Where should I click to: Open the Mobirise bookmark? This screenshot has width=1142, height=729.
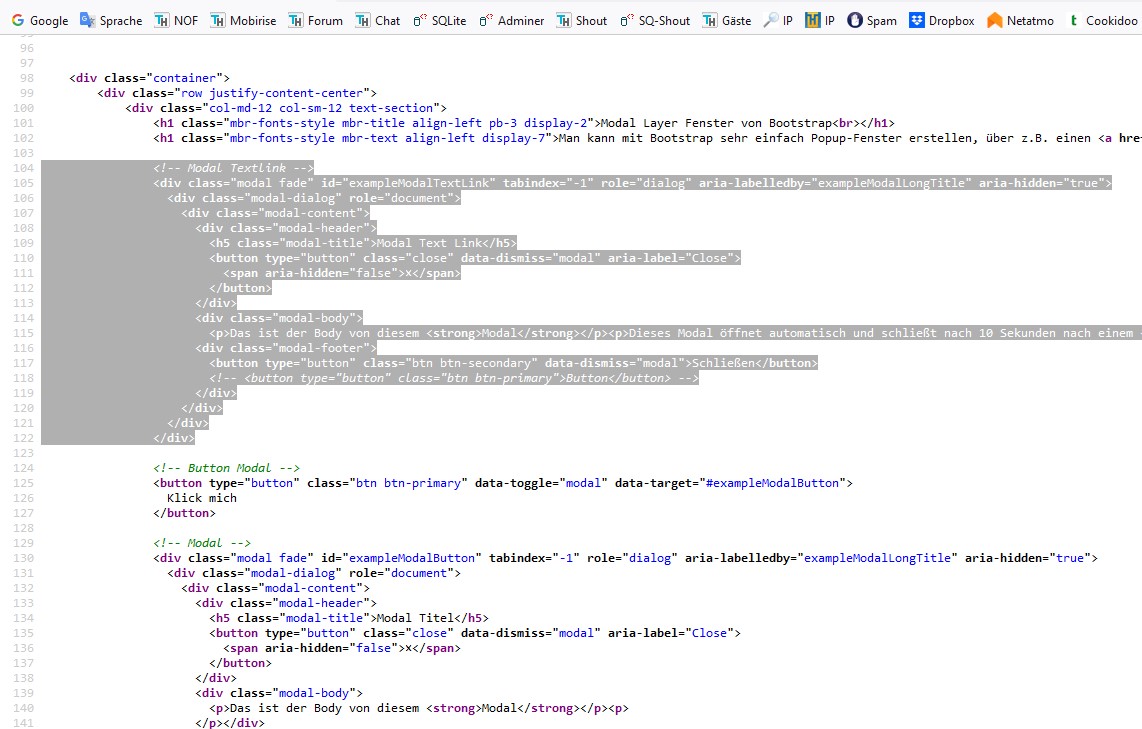click(x=243, y=20)
